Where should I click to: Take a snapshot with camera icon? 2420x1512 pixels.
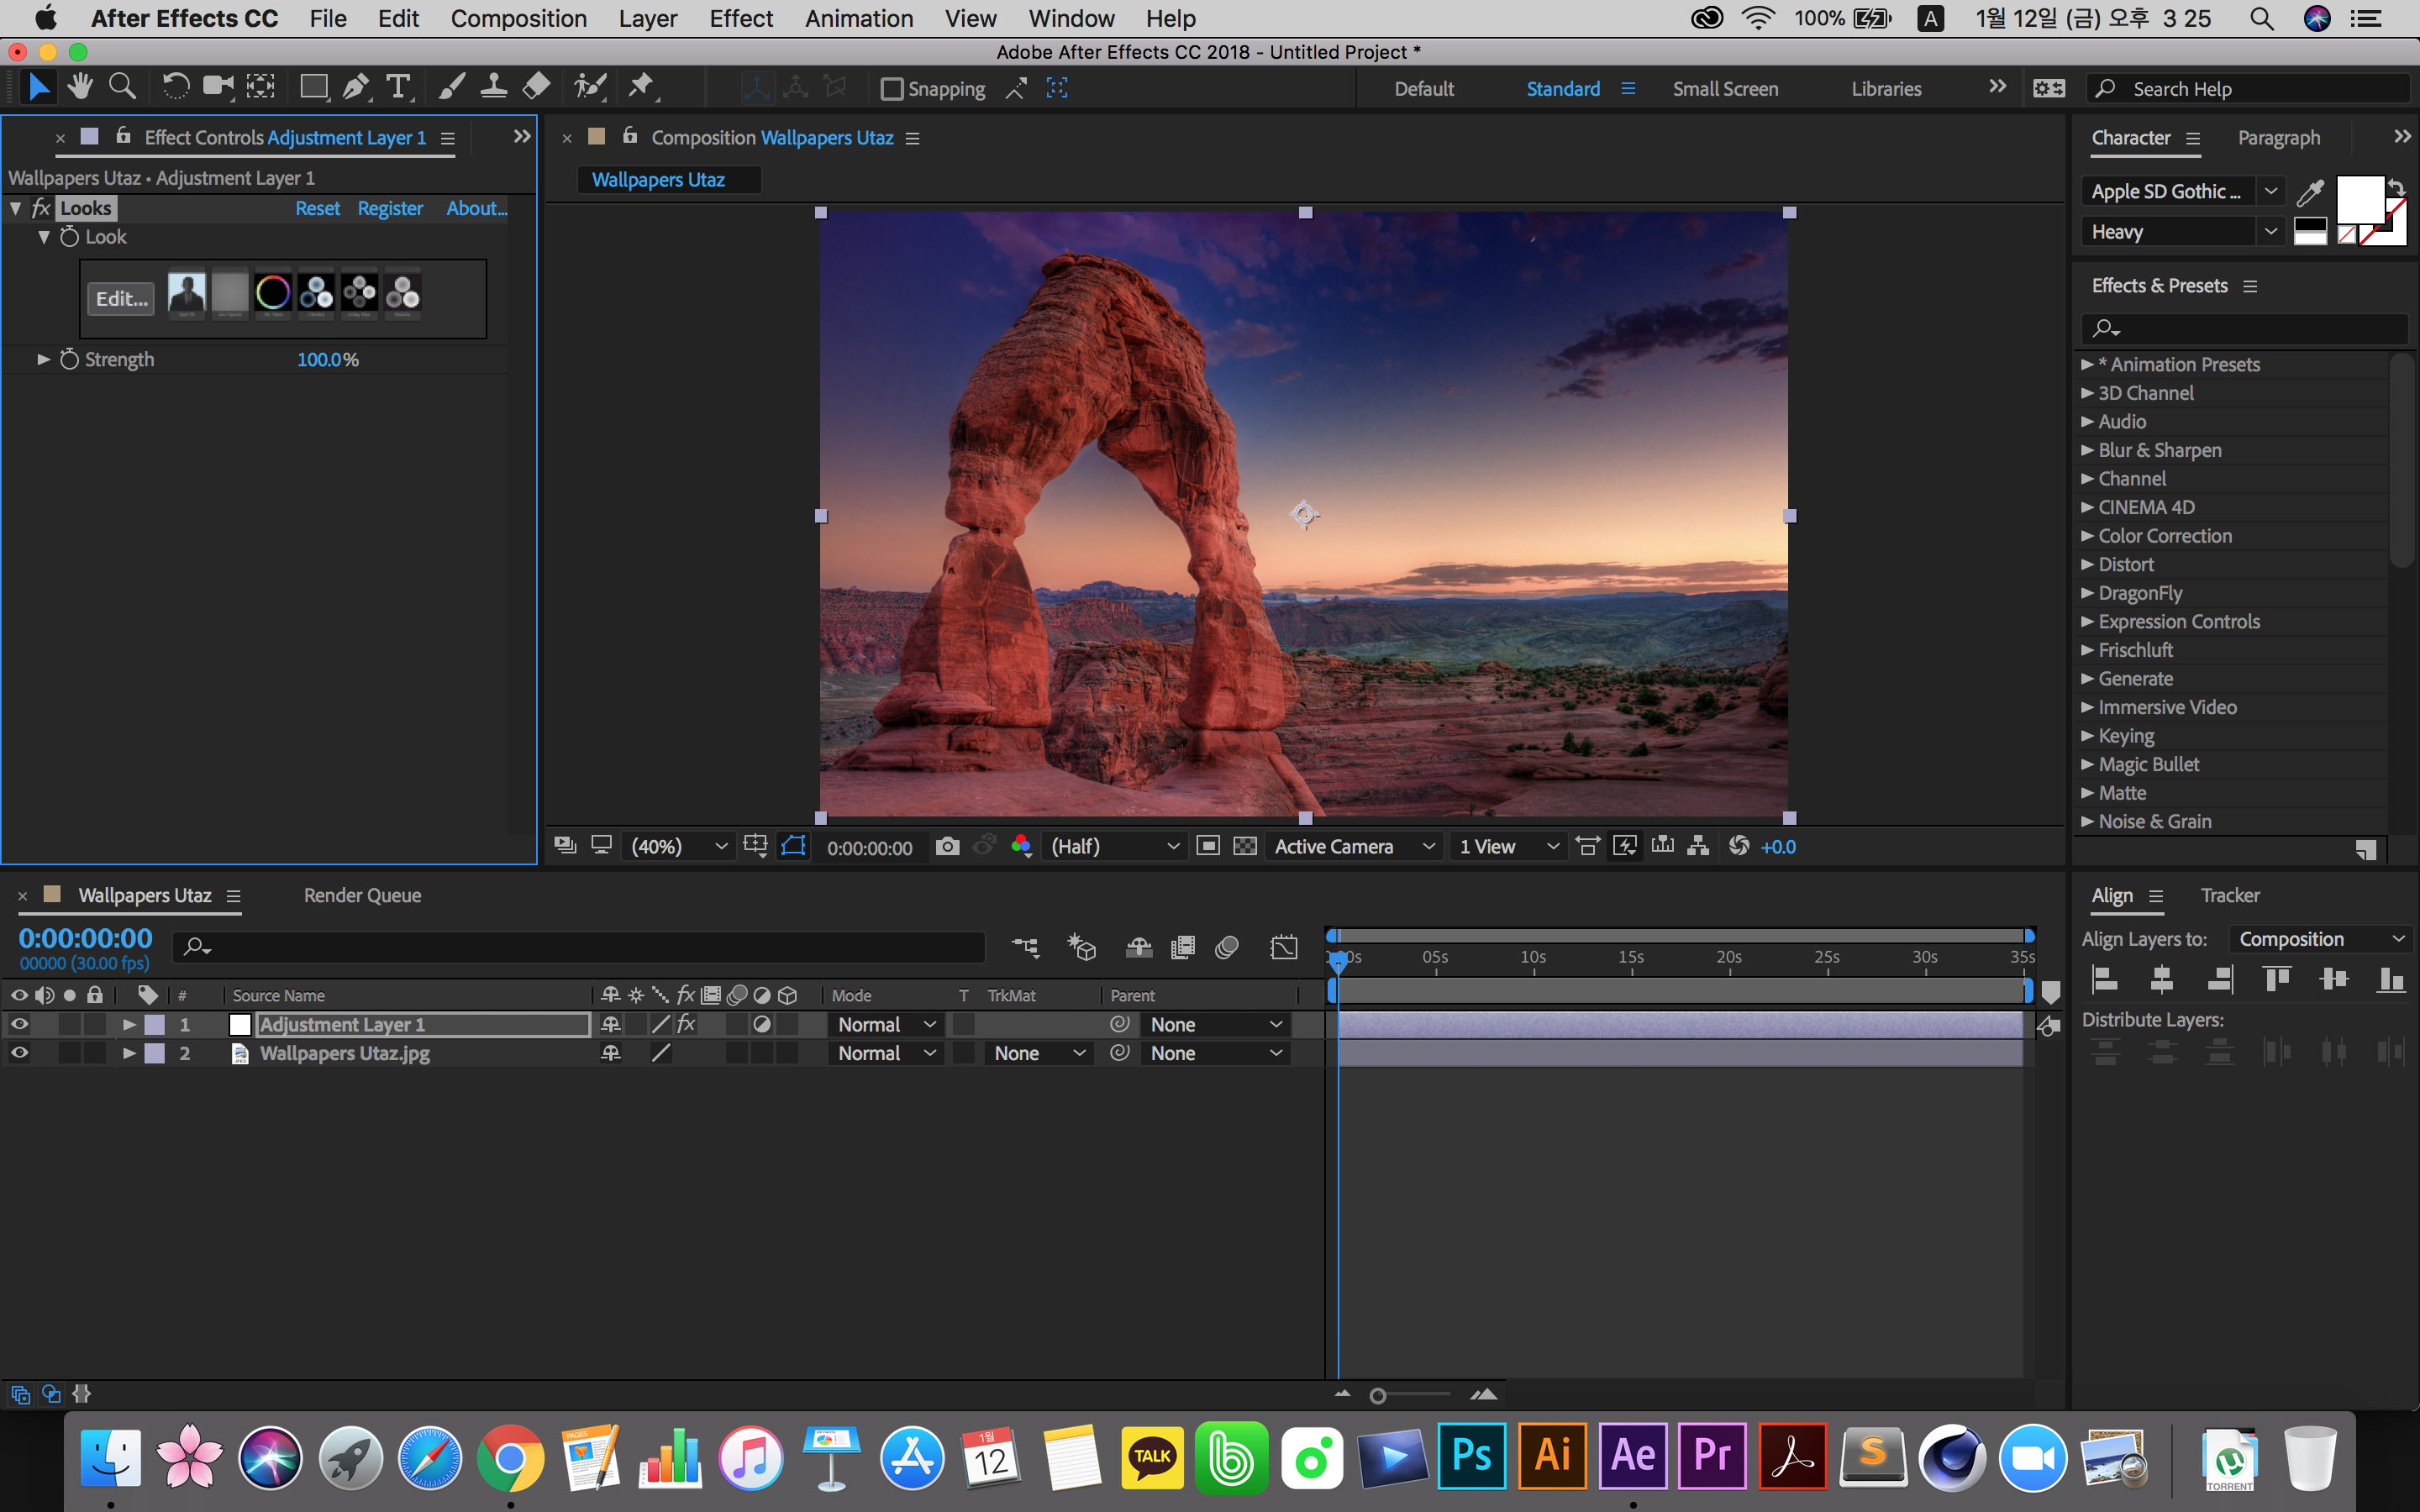947,847
